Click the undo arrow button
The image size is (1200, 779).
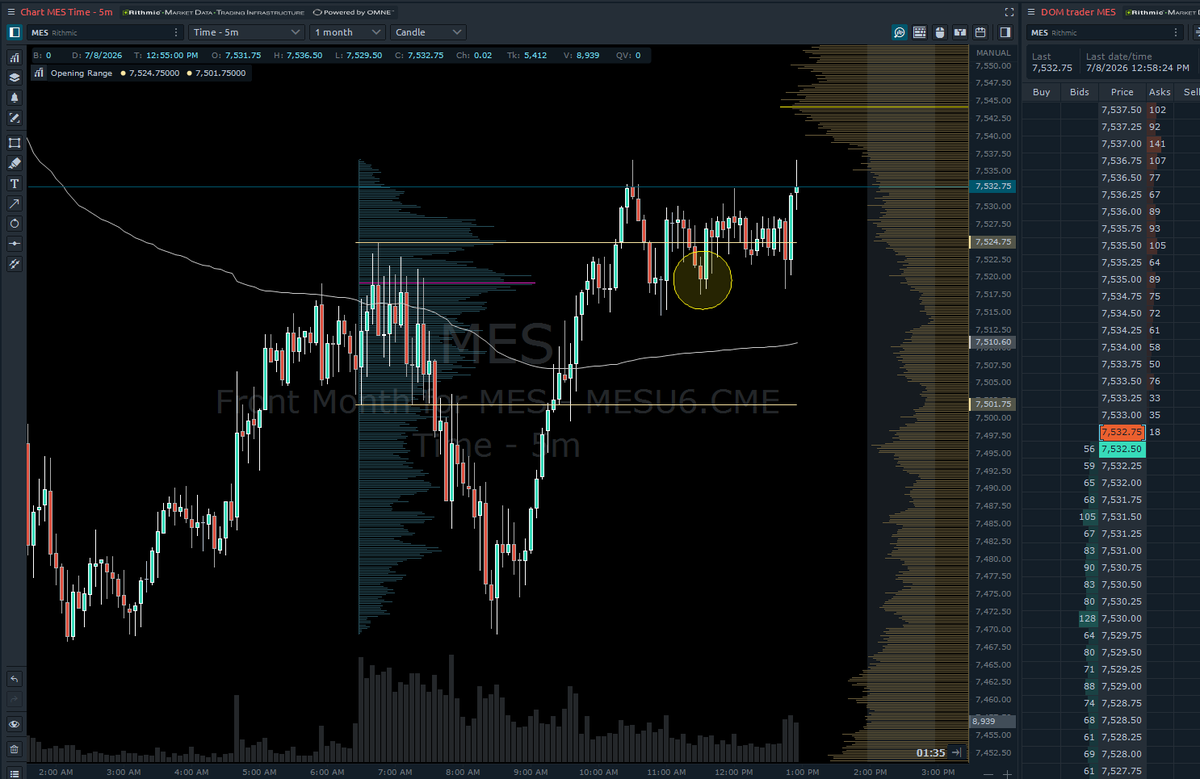coord(14,679)
